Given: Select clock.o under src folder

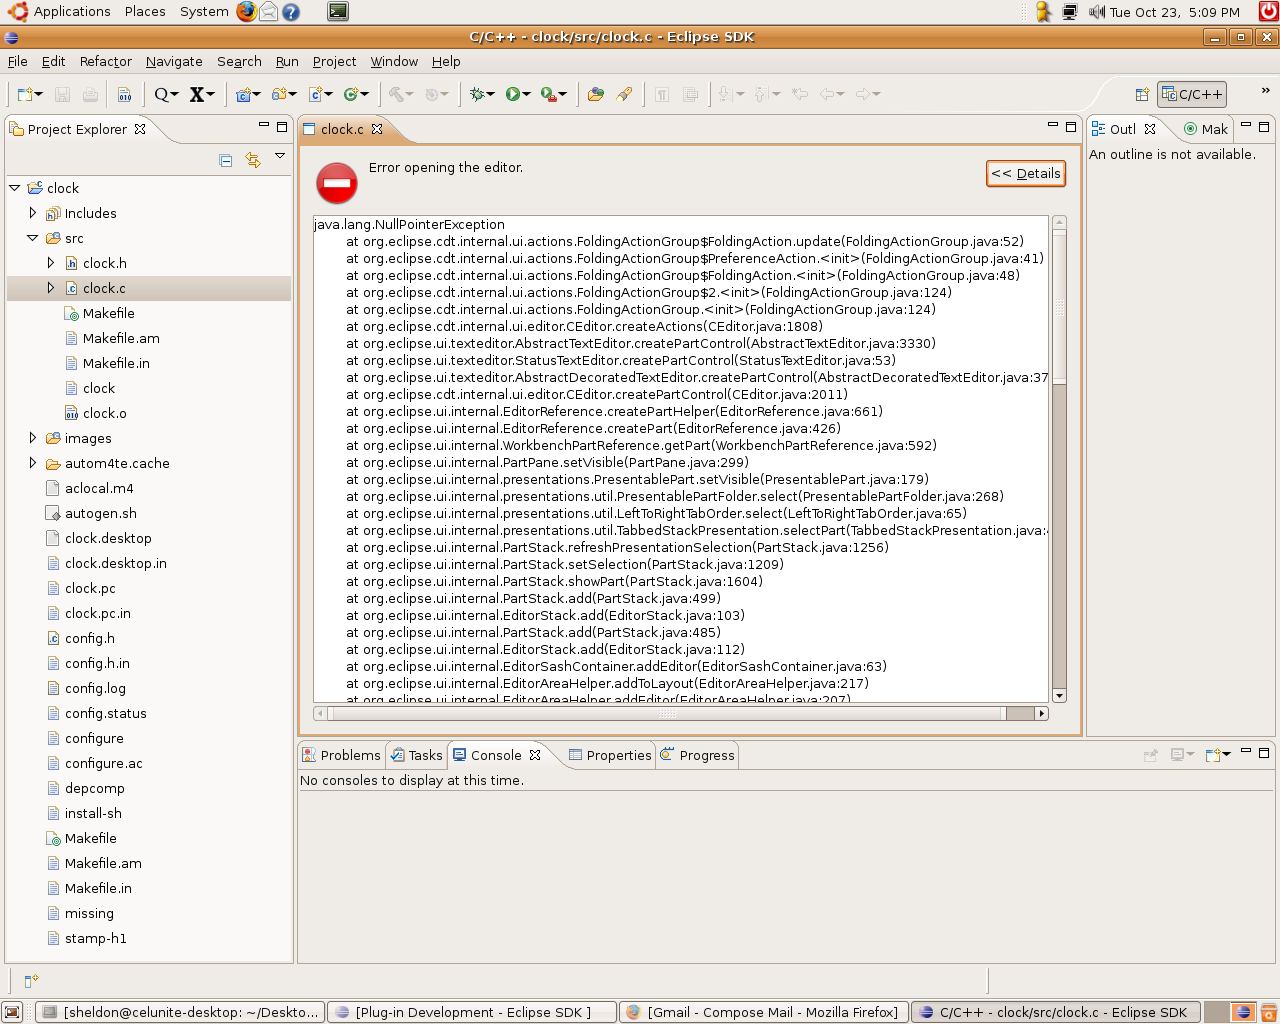Looking at the screenshot, I should pos(105,413).
